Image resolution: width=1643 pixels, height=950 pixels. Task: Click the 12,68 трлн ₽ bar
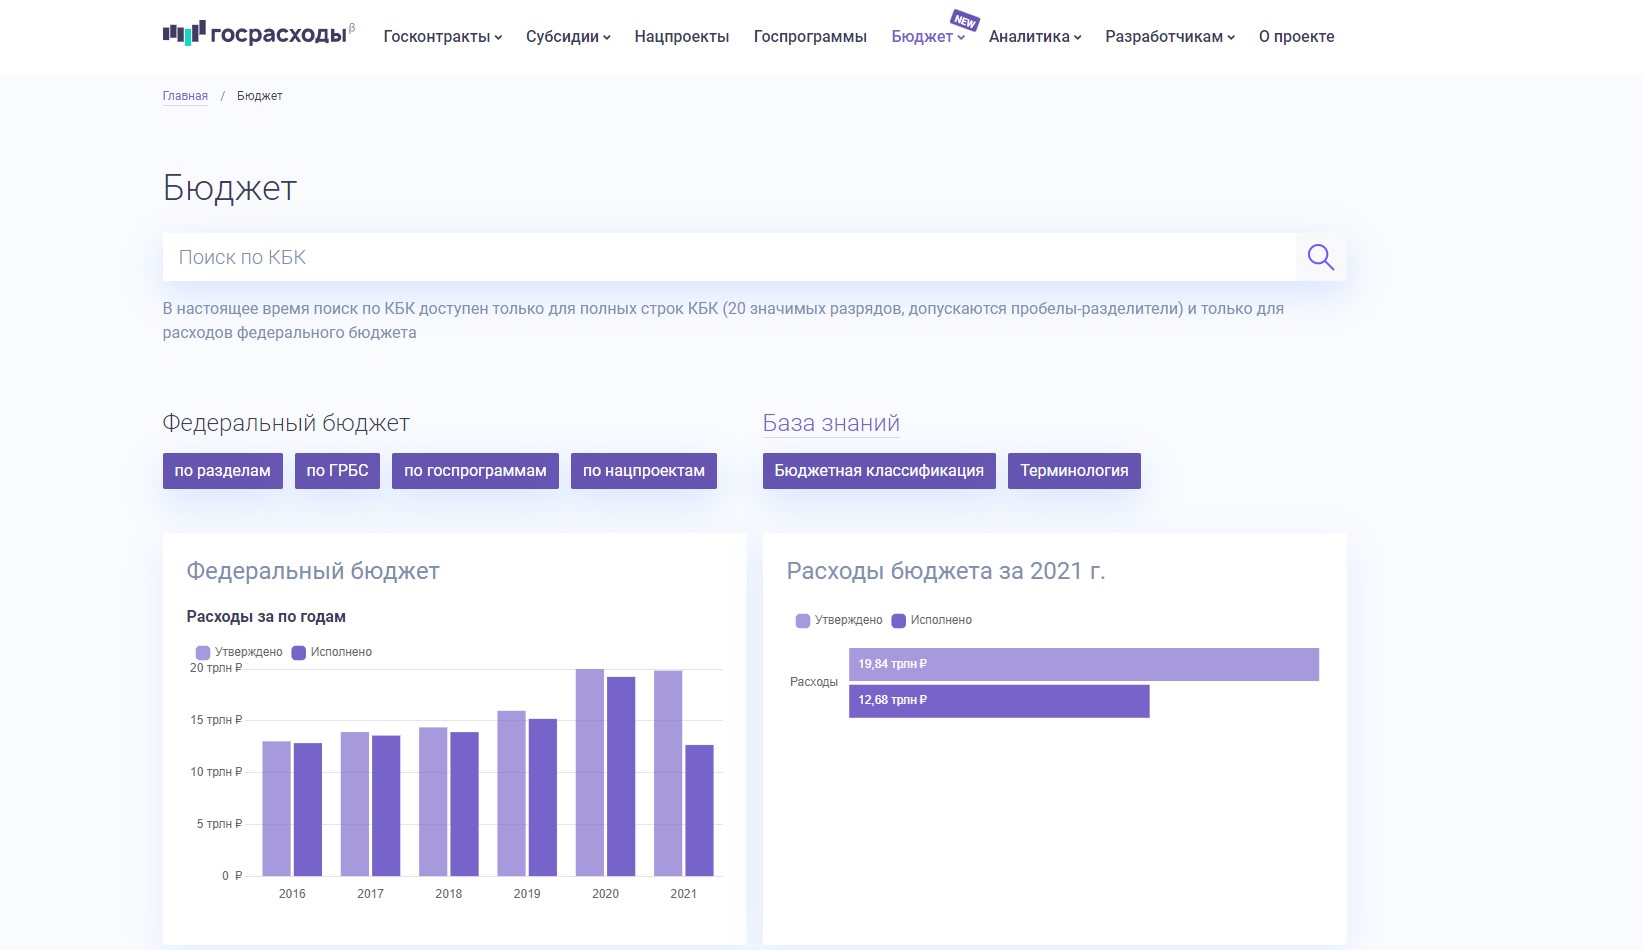[999, 700]
